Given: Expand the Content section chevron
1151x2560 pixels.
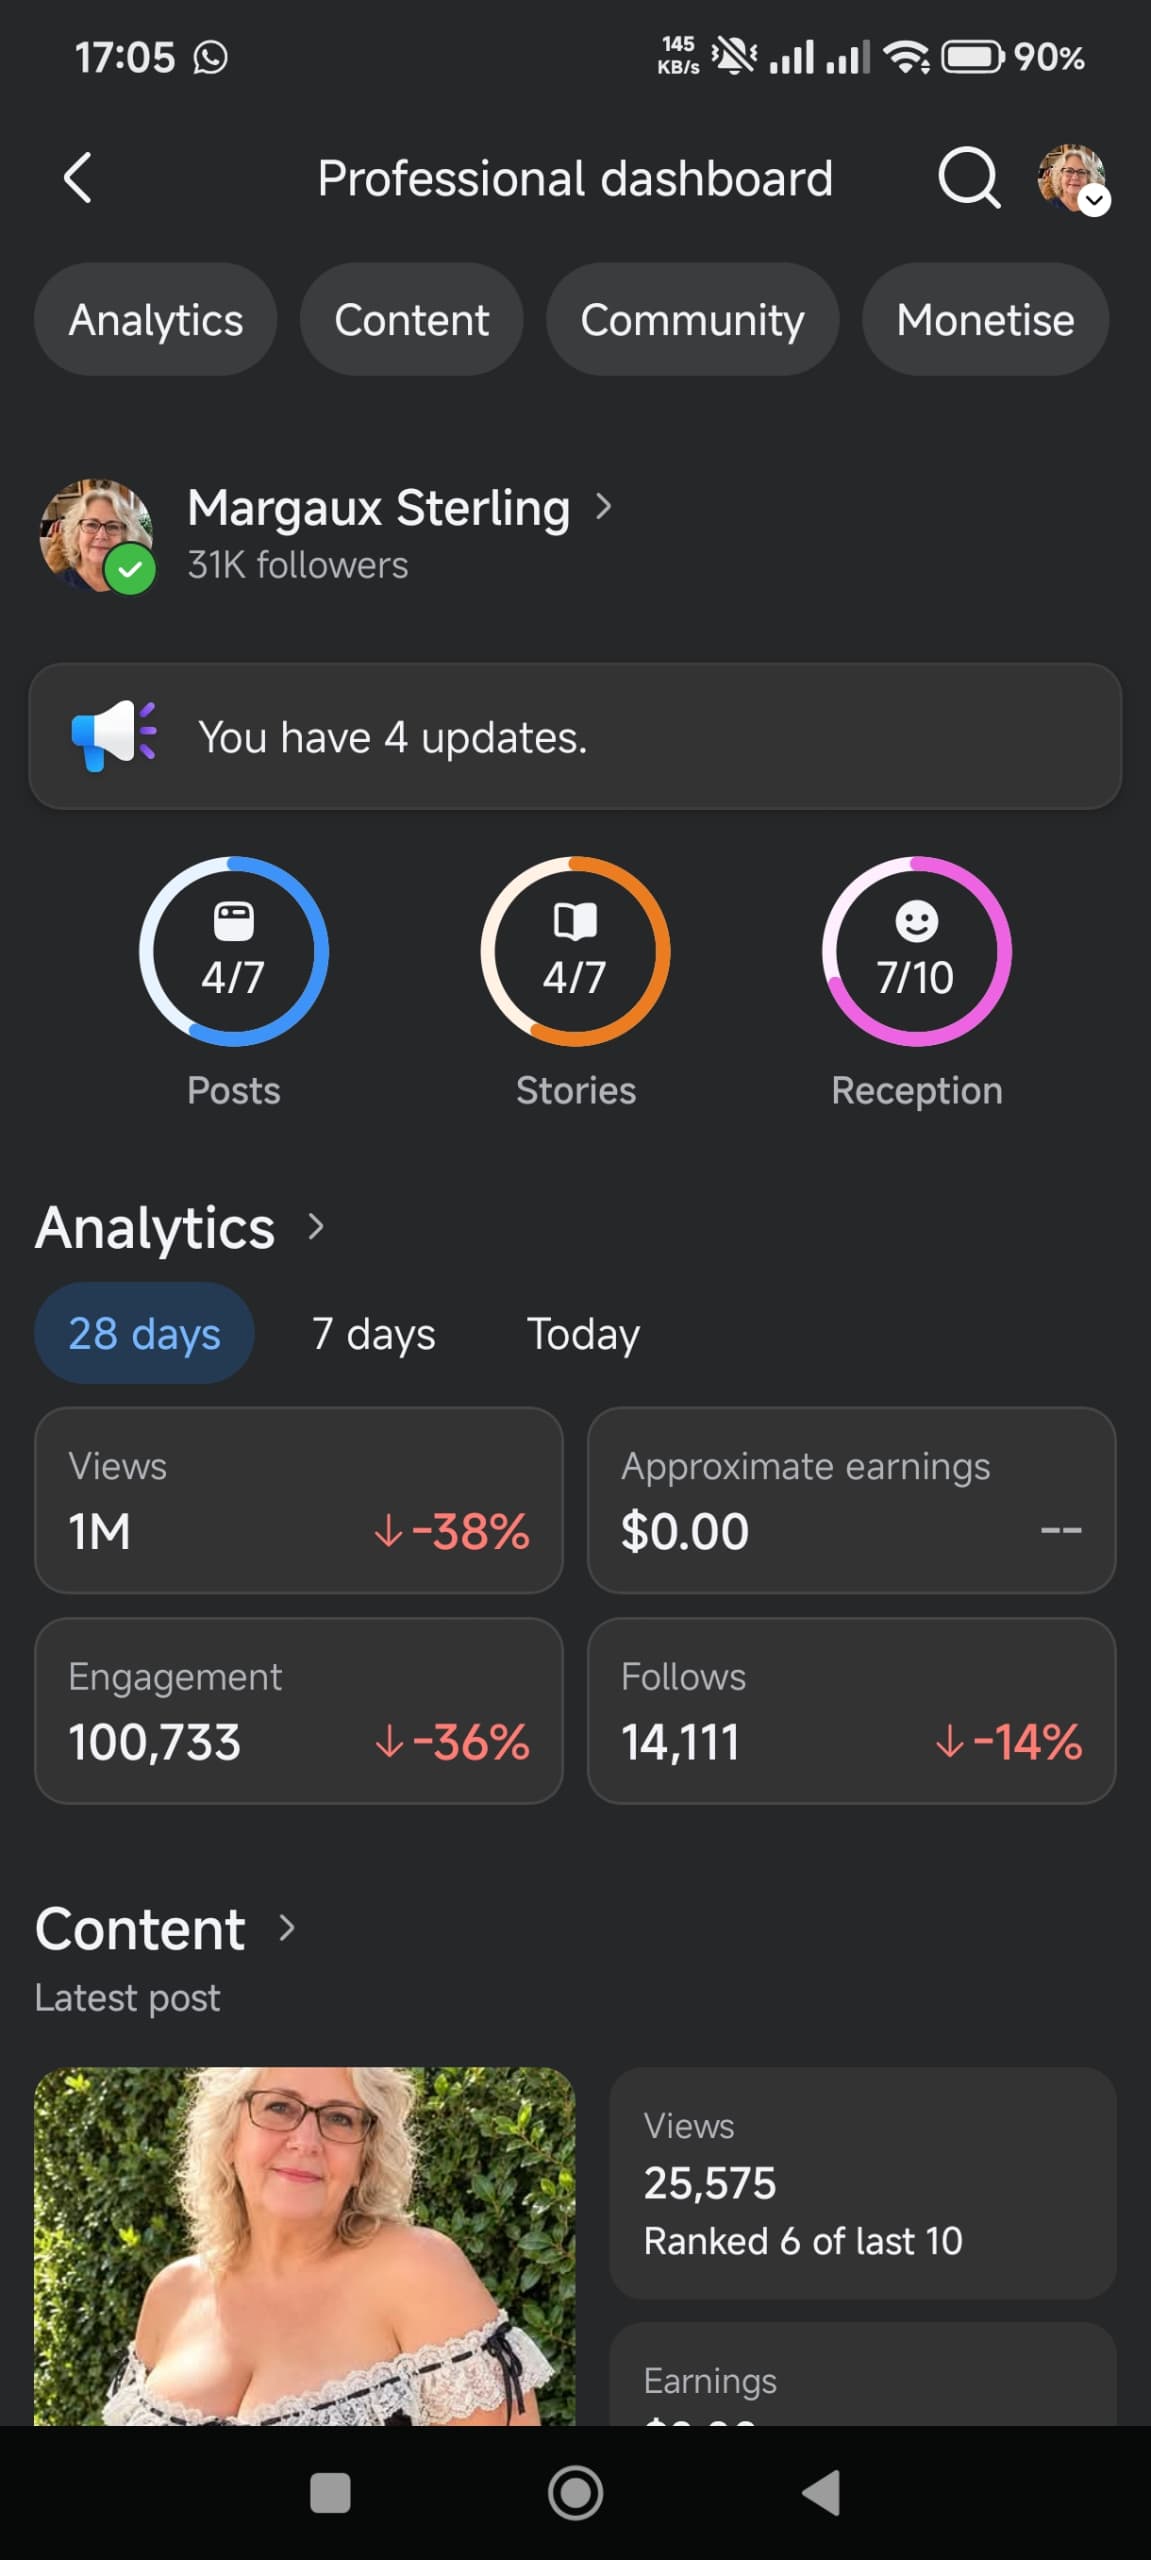Looking at the screenshot, I should 287,1927.
